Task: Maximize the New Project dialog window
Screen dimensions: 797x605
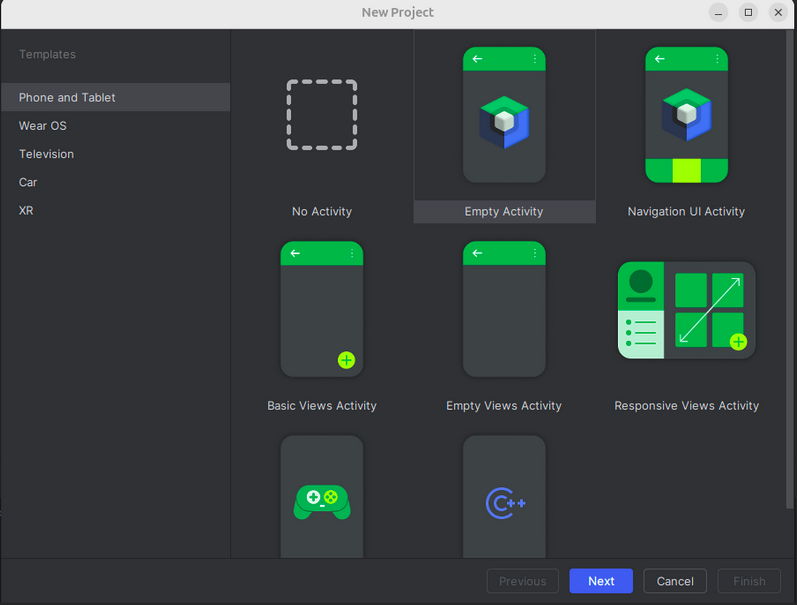Action: click(x=748, y=12)
